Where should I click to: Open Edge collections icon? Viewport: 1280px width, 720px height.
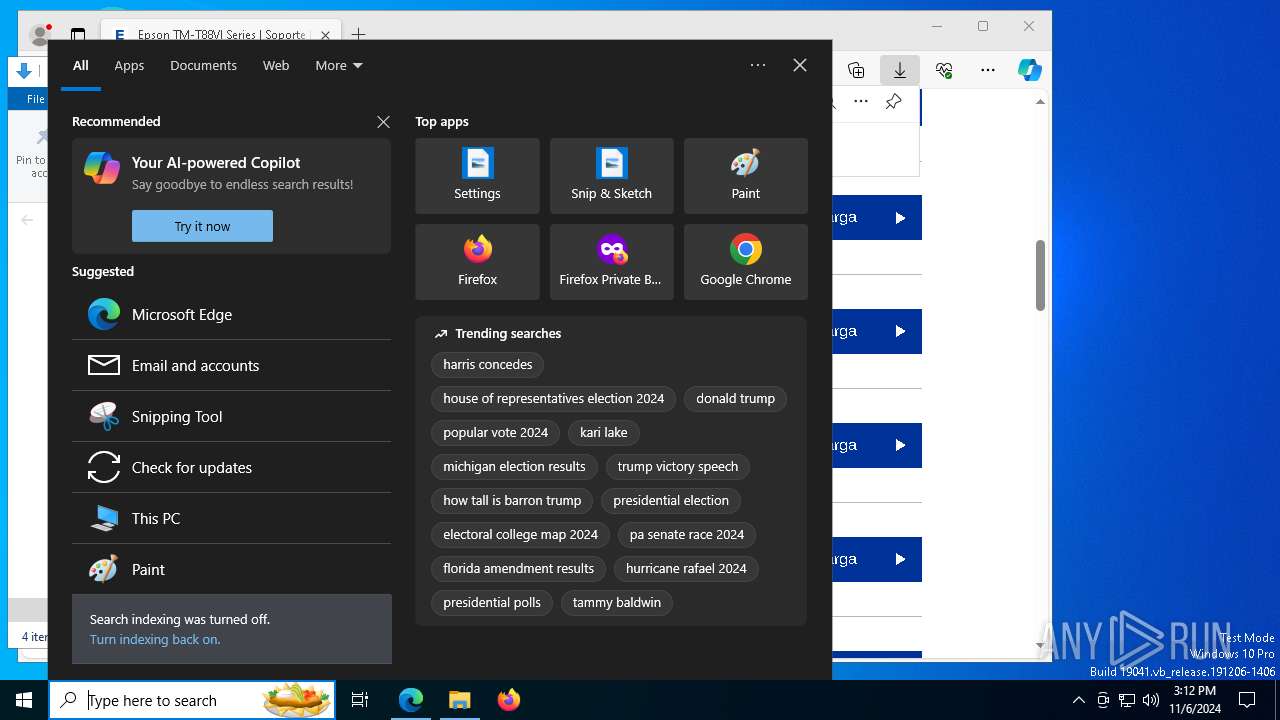[856, 70]
